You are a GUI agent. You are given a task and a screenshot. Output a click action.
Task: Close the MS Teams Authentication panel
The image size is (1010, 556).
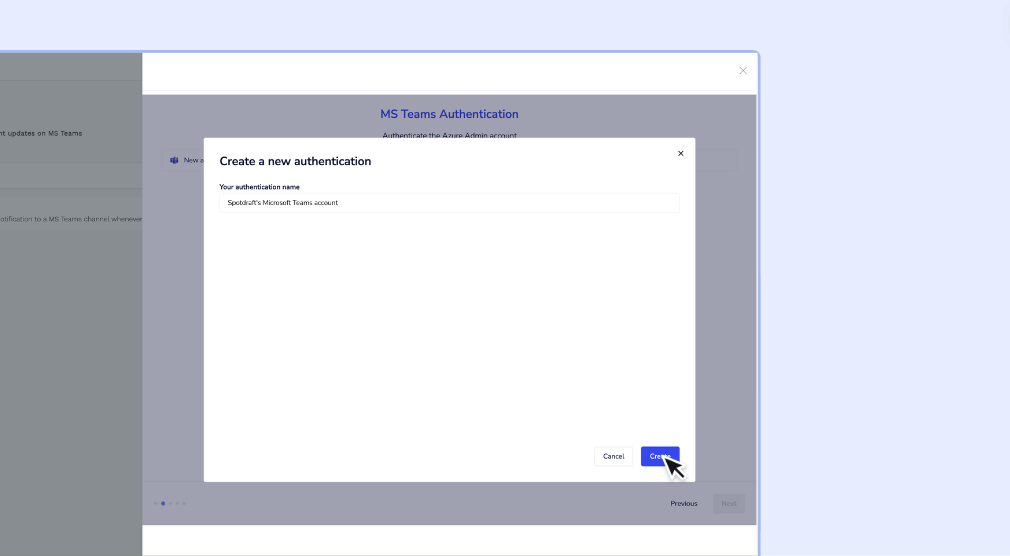pos(743,71)
